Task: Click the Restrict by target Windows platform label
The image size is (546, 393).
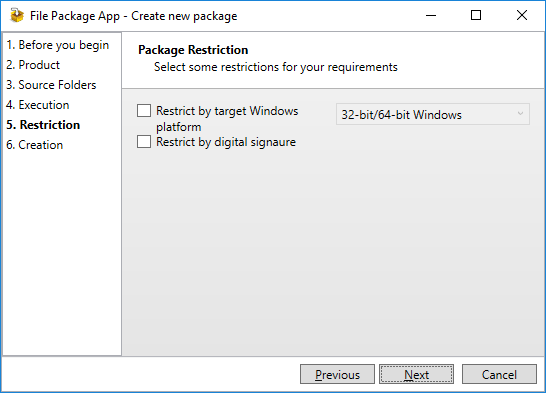Action: pos(227,119)
